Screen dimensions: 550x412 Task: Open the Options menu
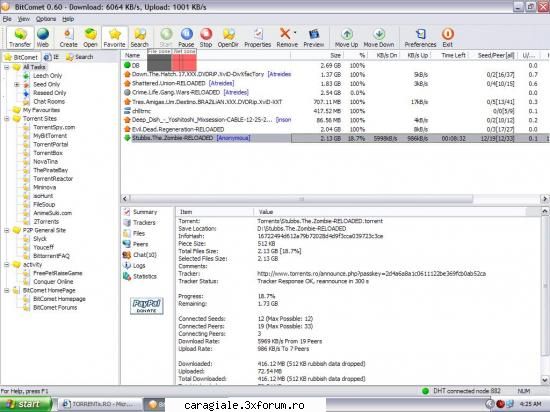[x=46, y=19]
